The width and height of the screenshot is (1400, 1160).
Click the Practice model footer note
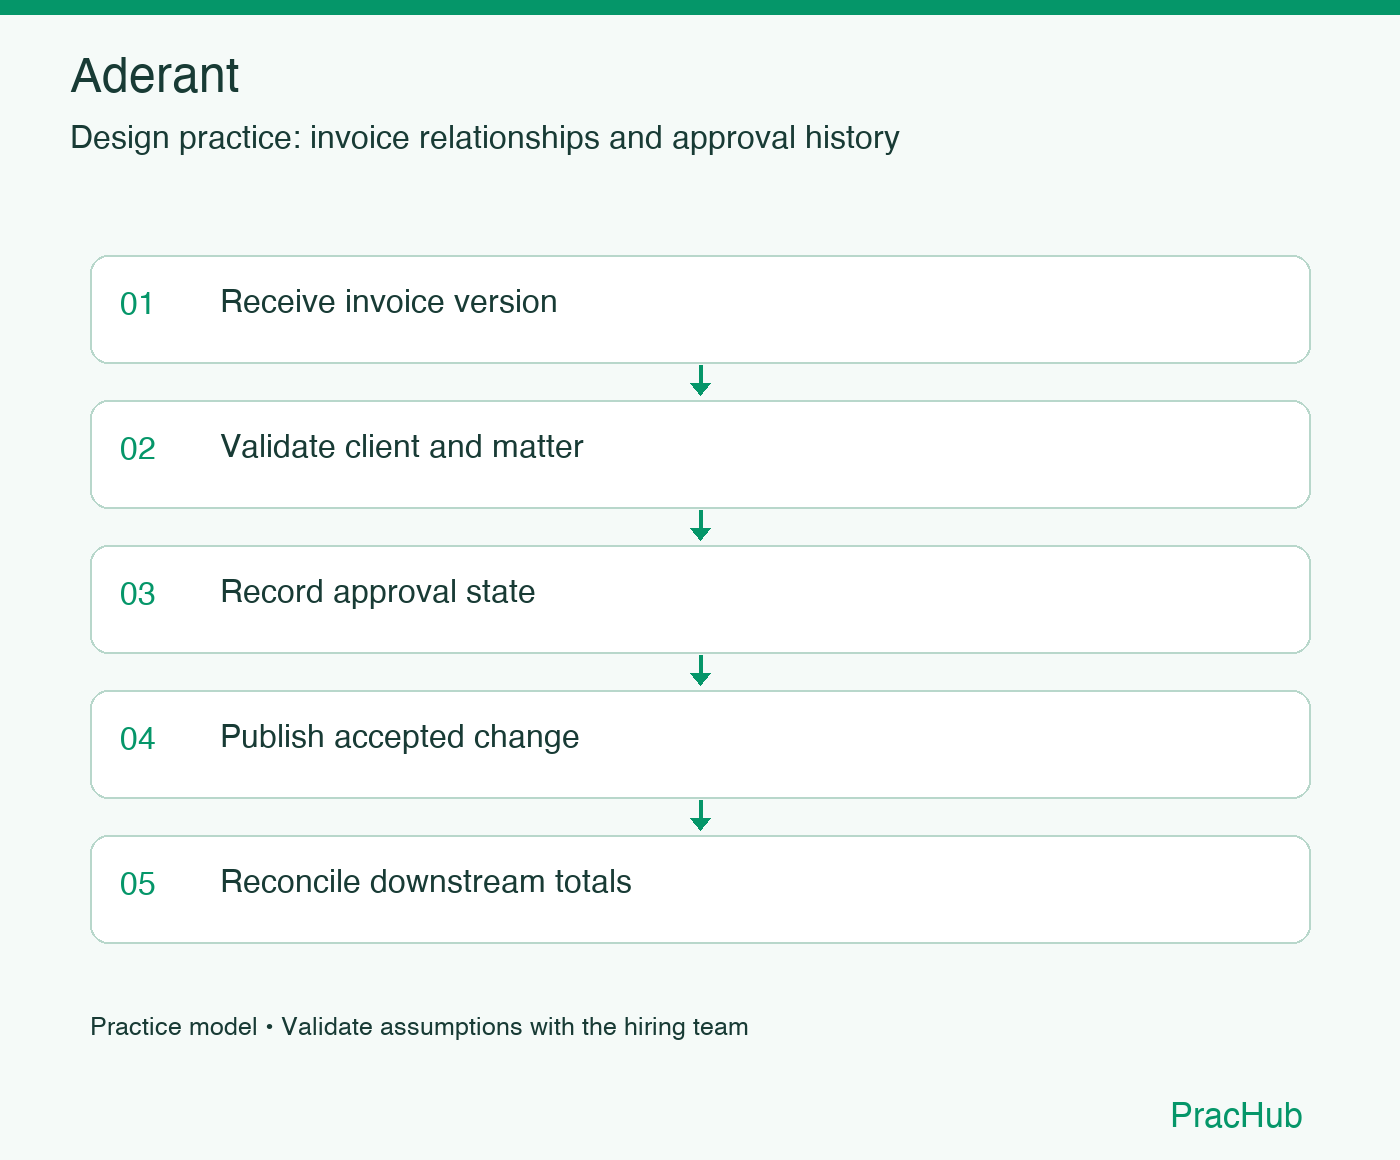(x=419, y=1027)
